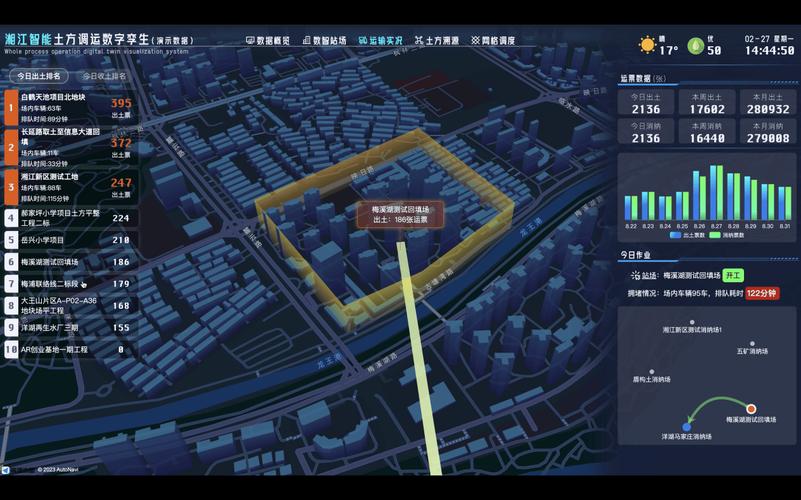
Task: Click the dashboard title 湘江智能土方调运数字孪生
Action: pos(77,39)
